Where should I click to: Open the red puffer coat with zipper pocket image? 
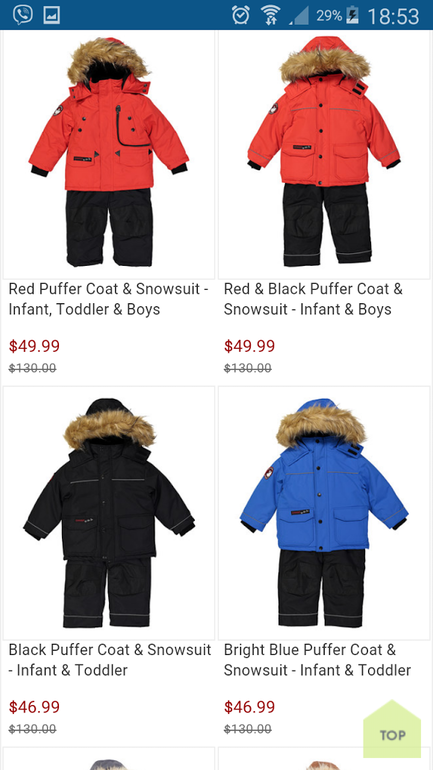[x=108, y=154]
